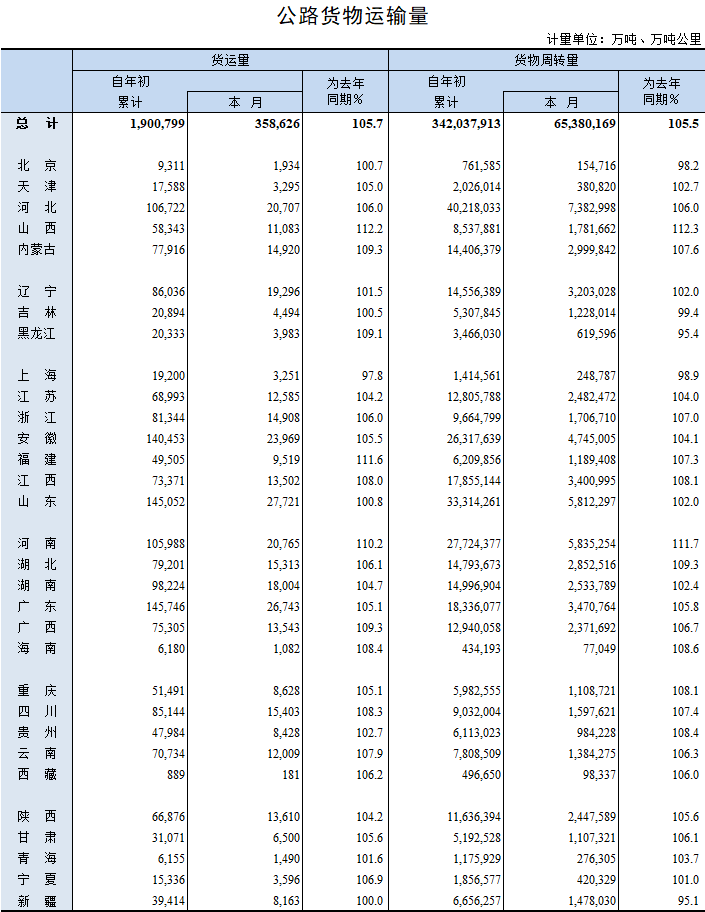The width and height of the screenshot is (705, 912).
Task: Click the unit note 计量单位：万吨、万吨公里
Action: pos(623,39)
